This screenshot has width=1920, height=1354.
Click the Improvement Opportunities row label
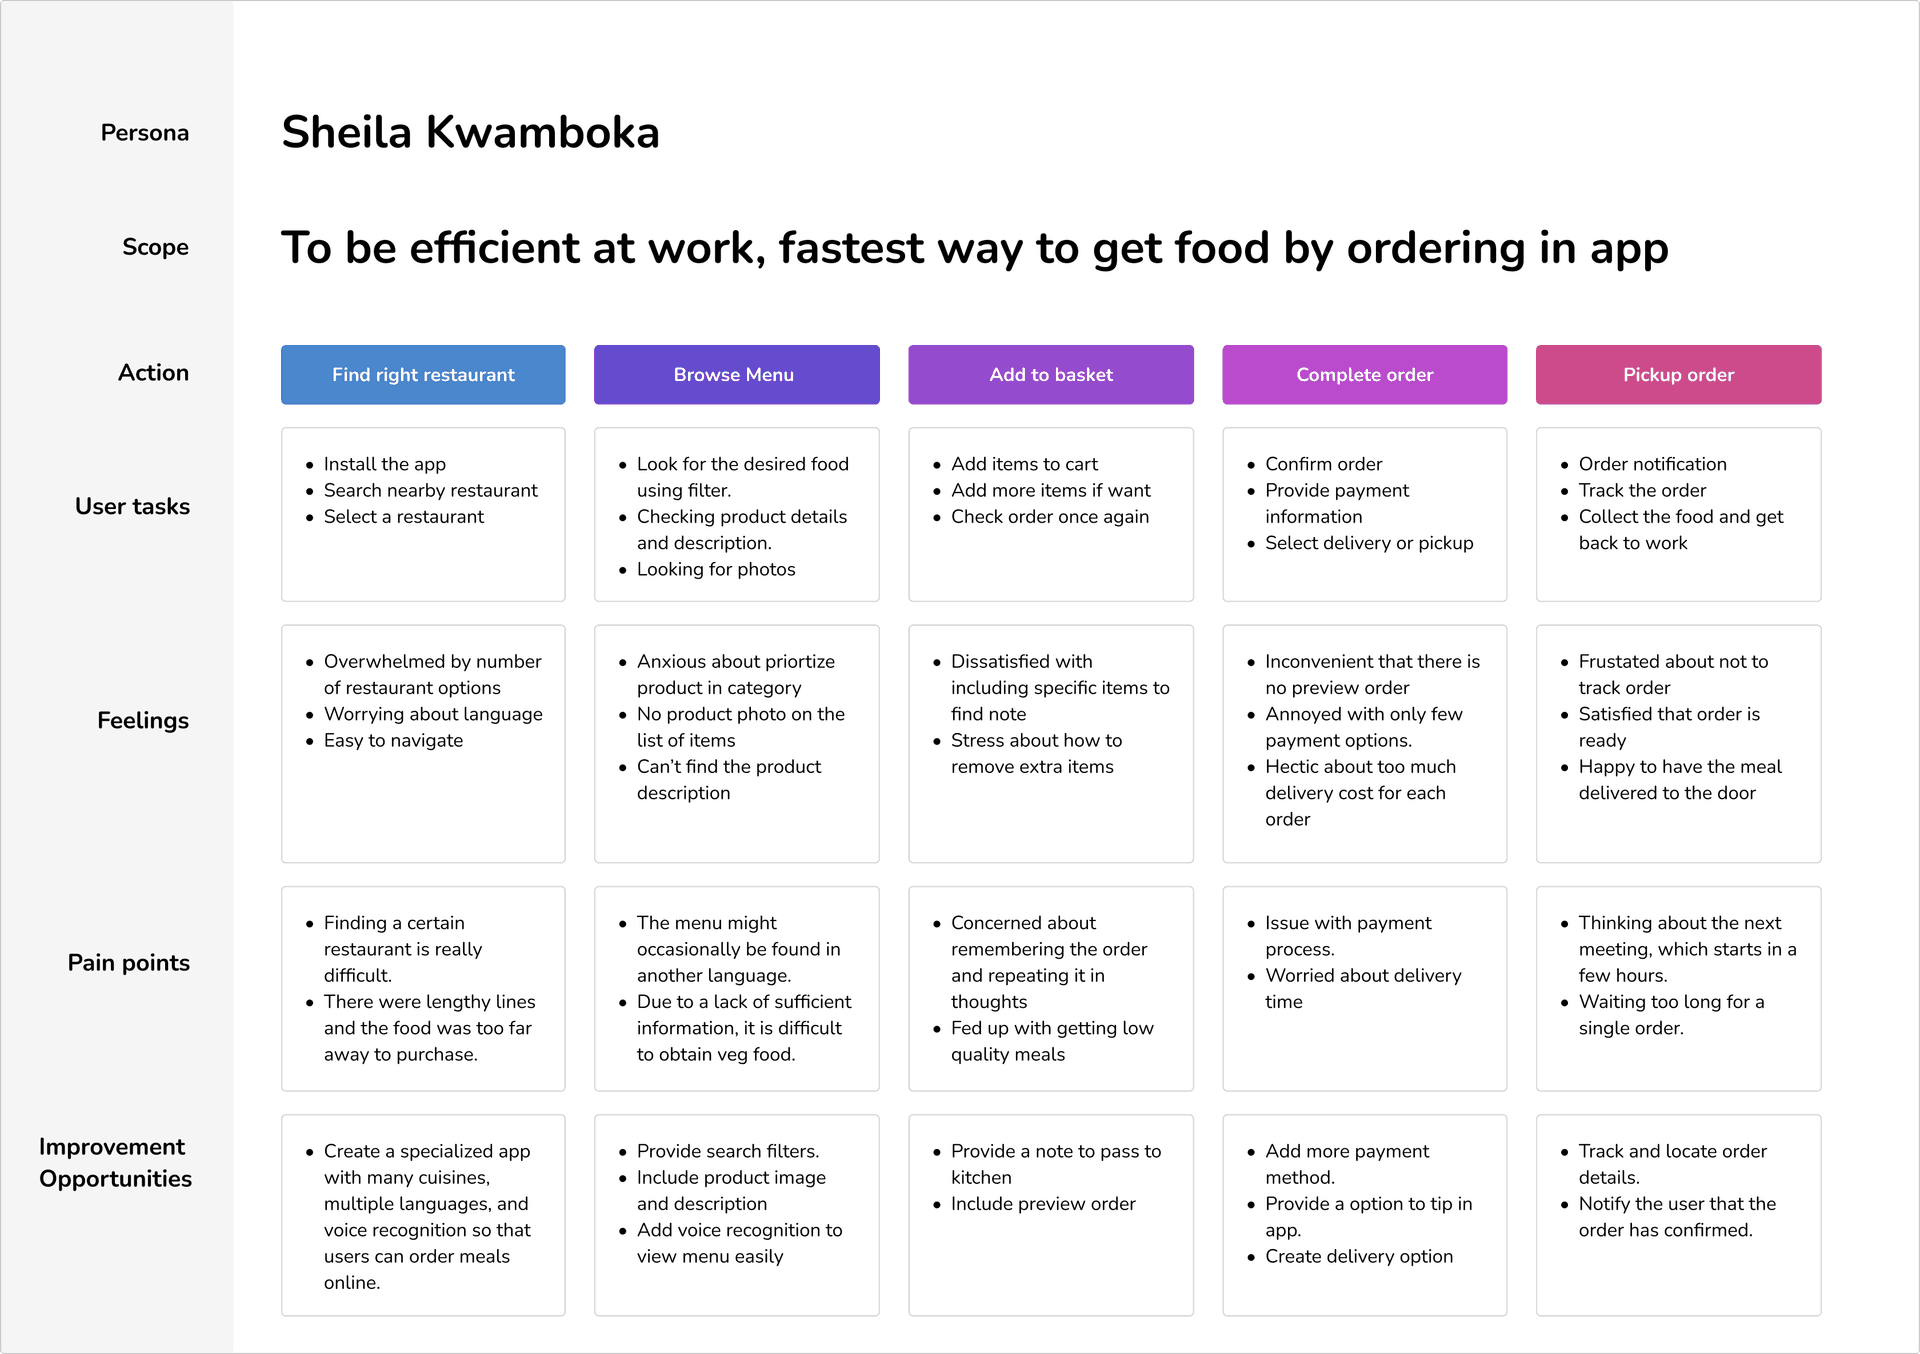pos(115,1163)
